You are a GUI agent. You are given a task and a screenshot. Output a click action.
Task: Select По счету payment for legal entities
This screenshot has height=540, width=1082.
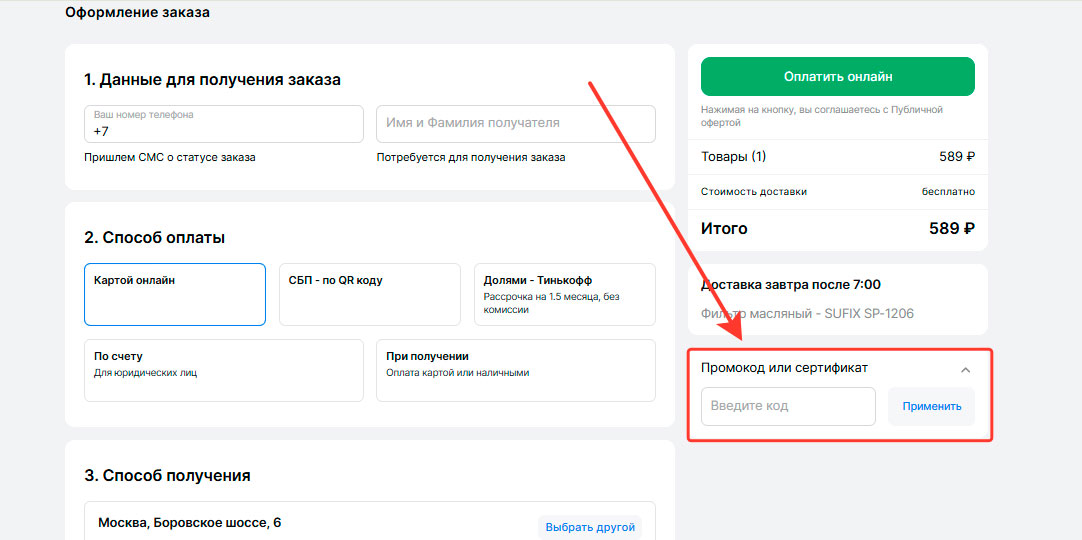coord(224,370)
